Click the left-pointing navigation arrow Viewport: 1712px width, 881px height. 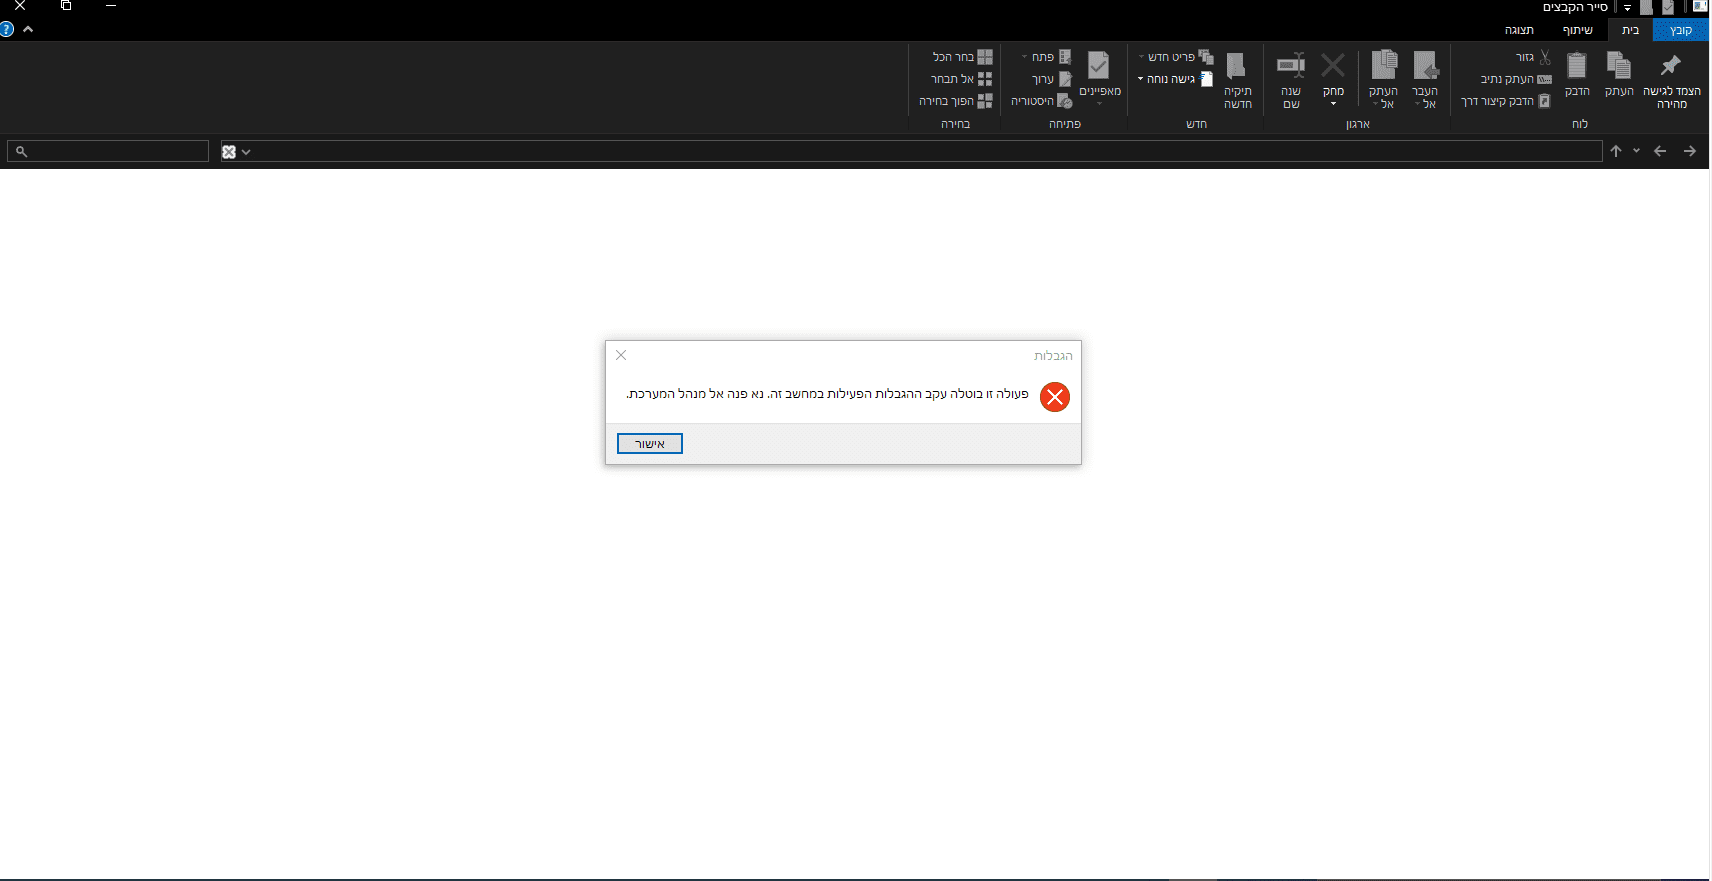[x=1660, y=151]
